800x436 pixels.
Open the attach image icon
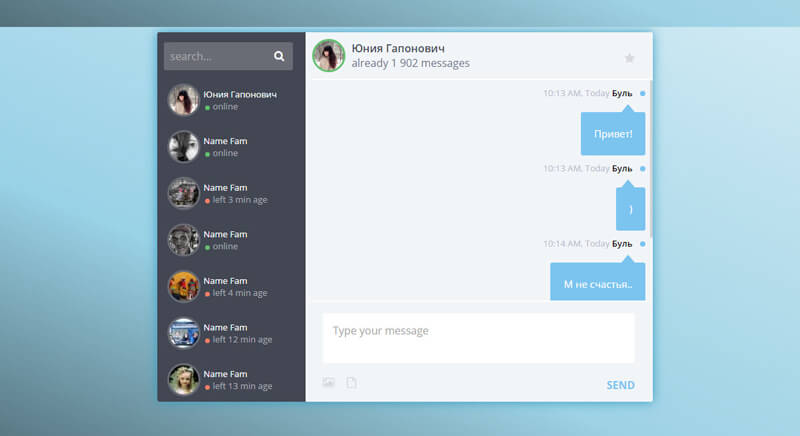point(329,382)
